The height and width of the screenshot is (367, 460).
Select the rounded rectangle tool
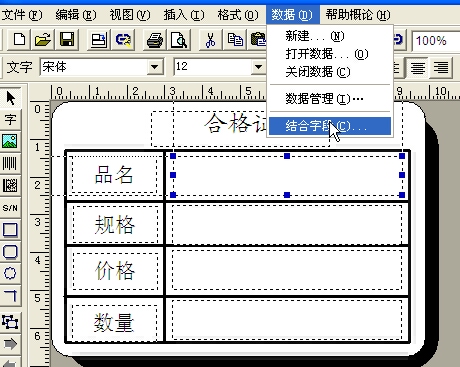coord(10,252)
